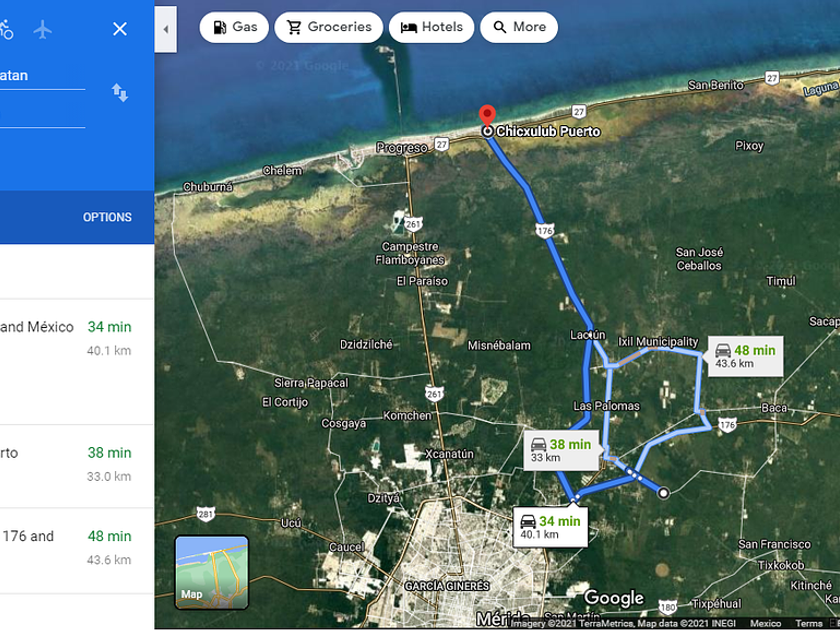The width and height of the screenshot is (840, 630).
Task: Search for Hotels nearby
Action: coord(431,27)
